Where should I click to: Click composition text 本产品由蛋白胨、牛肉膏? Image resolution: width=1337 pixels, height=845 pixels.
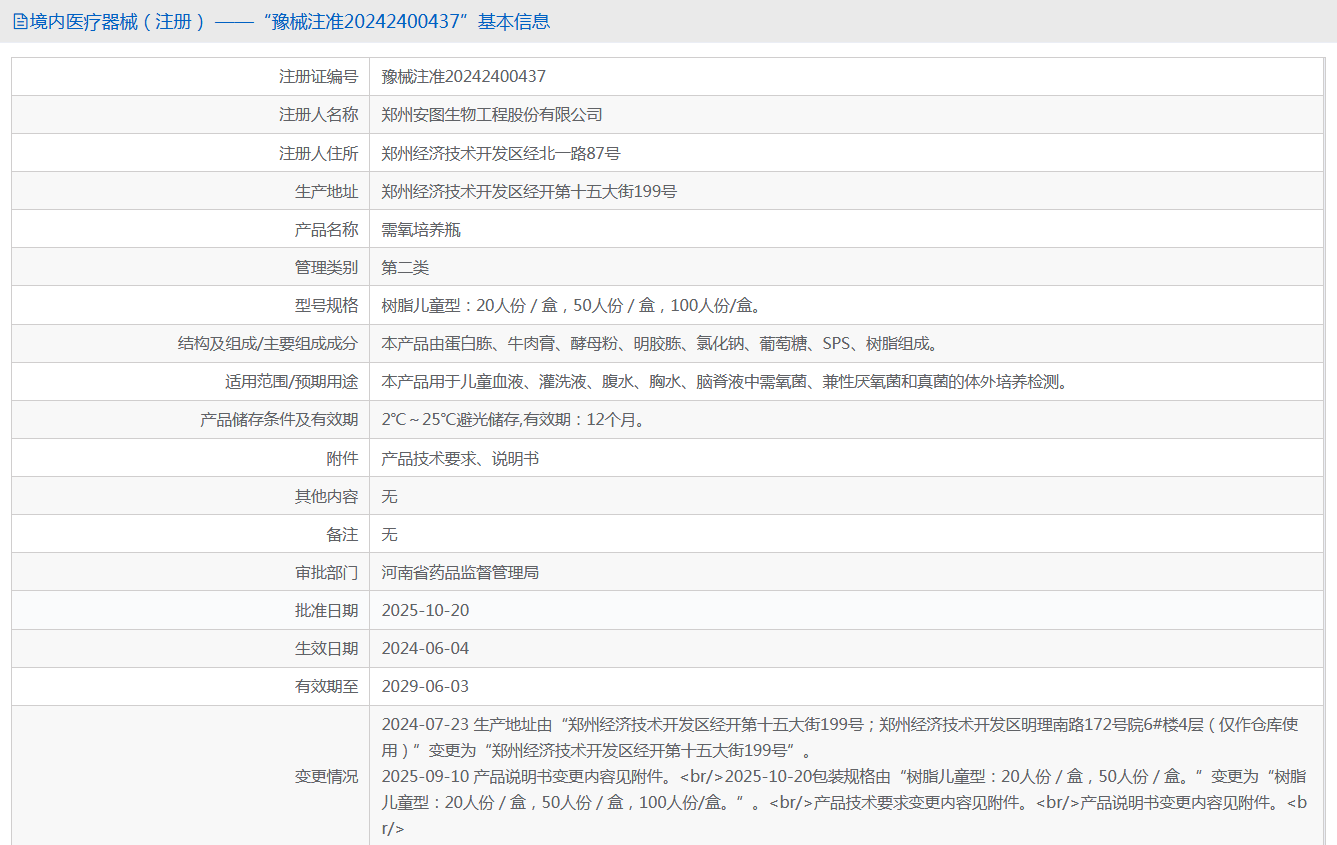coord(661,343)
